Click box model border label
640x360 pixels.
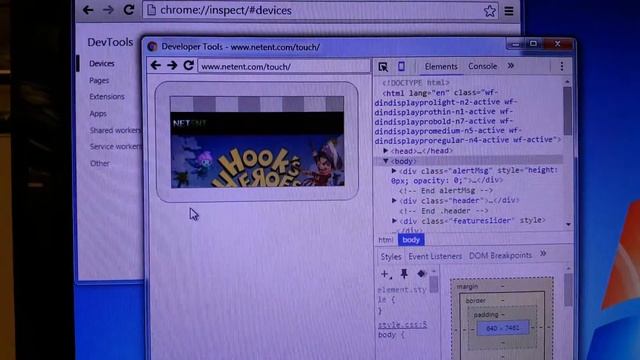pyautogui.click(x=476, y=300)
